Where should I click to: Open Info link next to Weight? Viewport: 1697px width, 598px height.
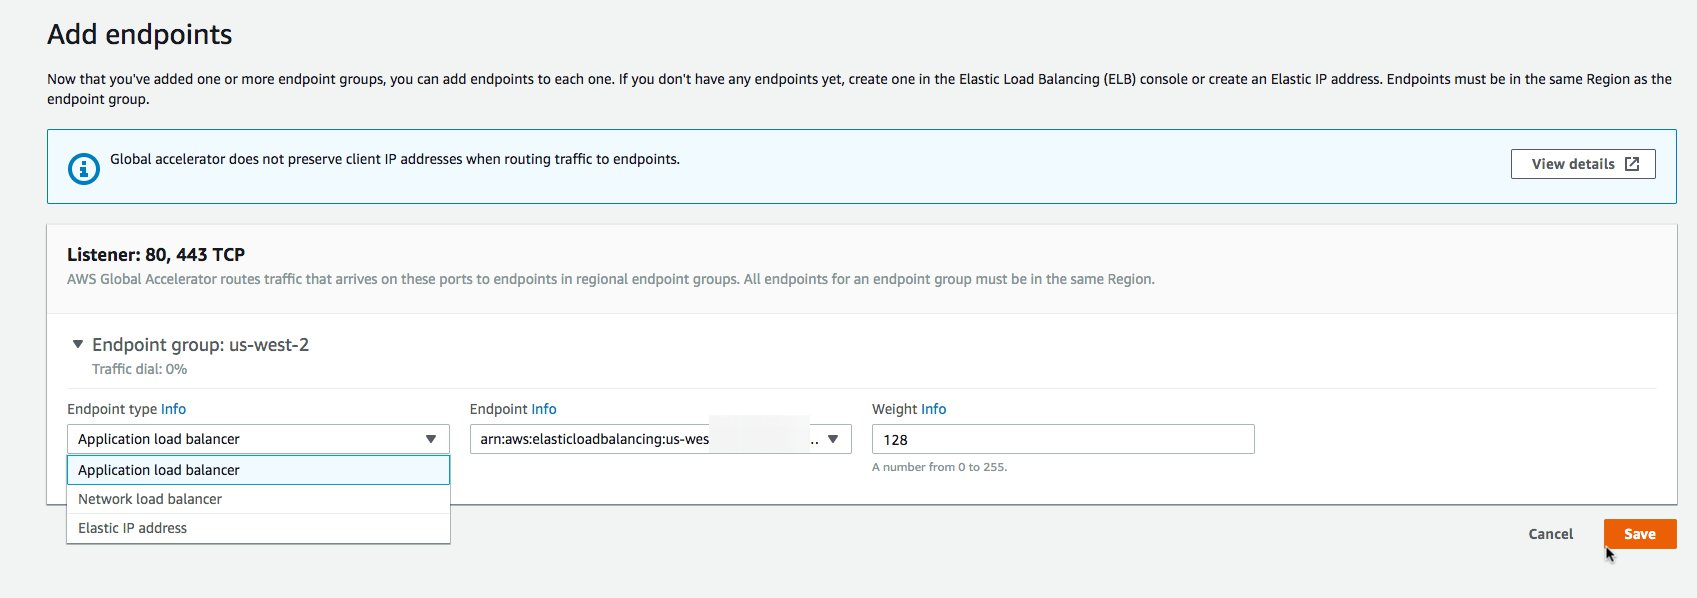tap(933, 409)
